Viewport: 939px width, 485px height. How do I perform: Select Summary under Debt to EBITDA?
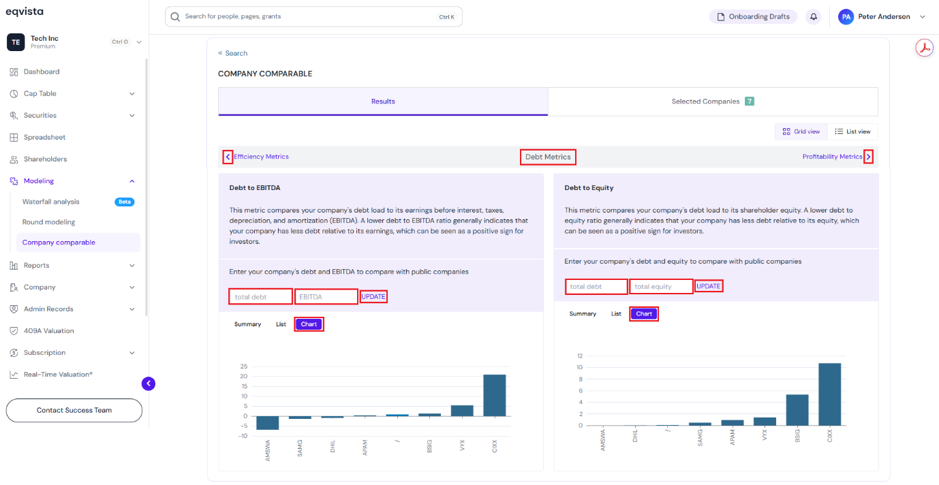247,325
